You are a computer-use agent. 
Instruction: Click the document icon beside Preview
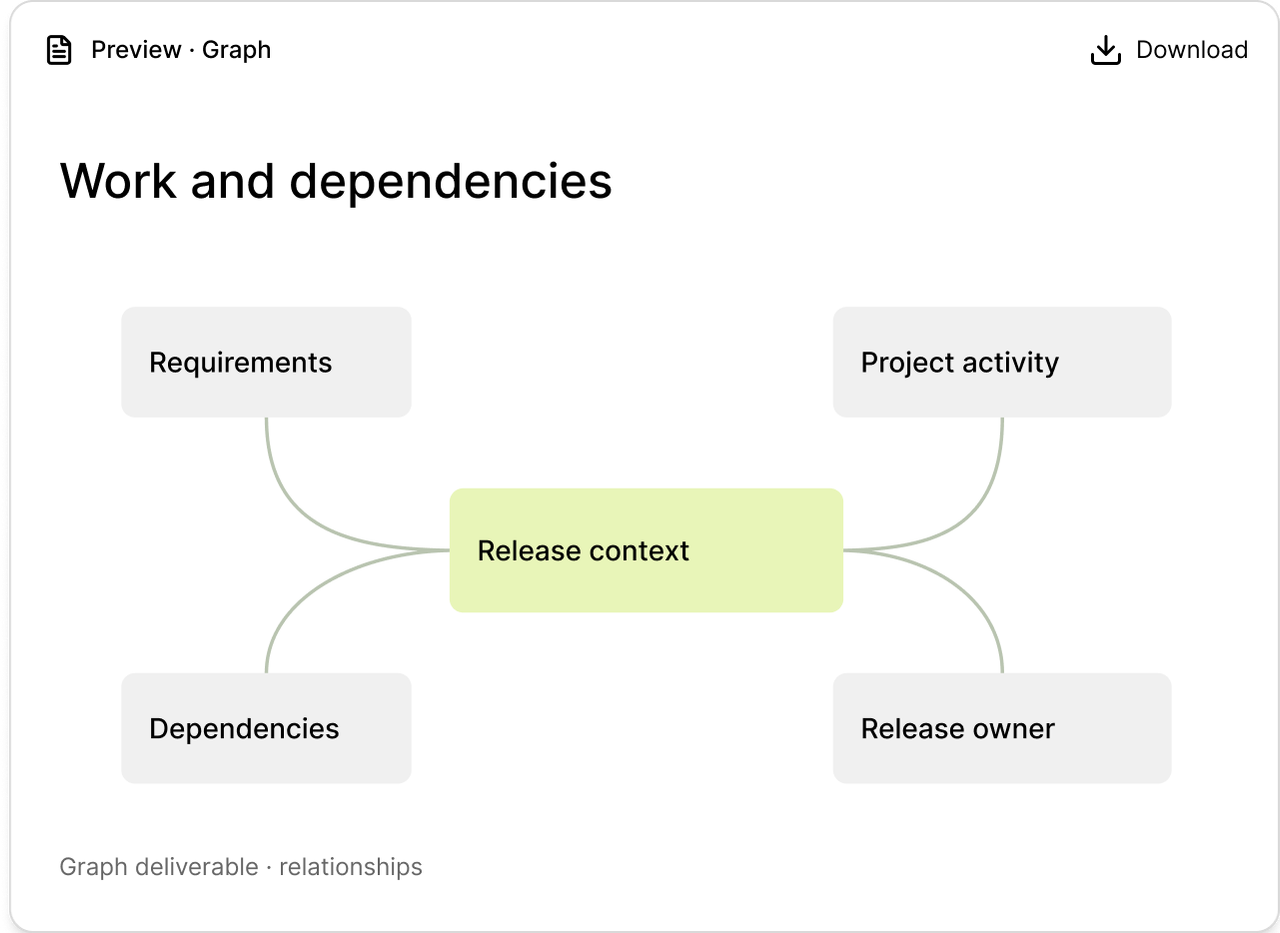(60, 50)
